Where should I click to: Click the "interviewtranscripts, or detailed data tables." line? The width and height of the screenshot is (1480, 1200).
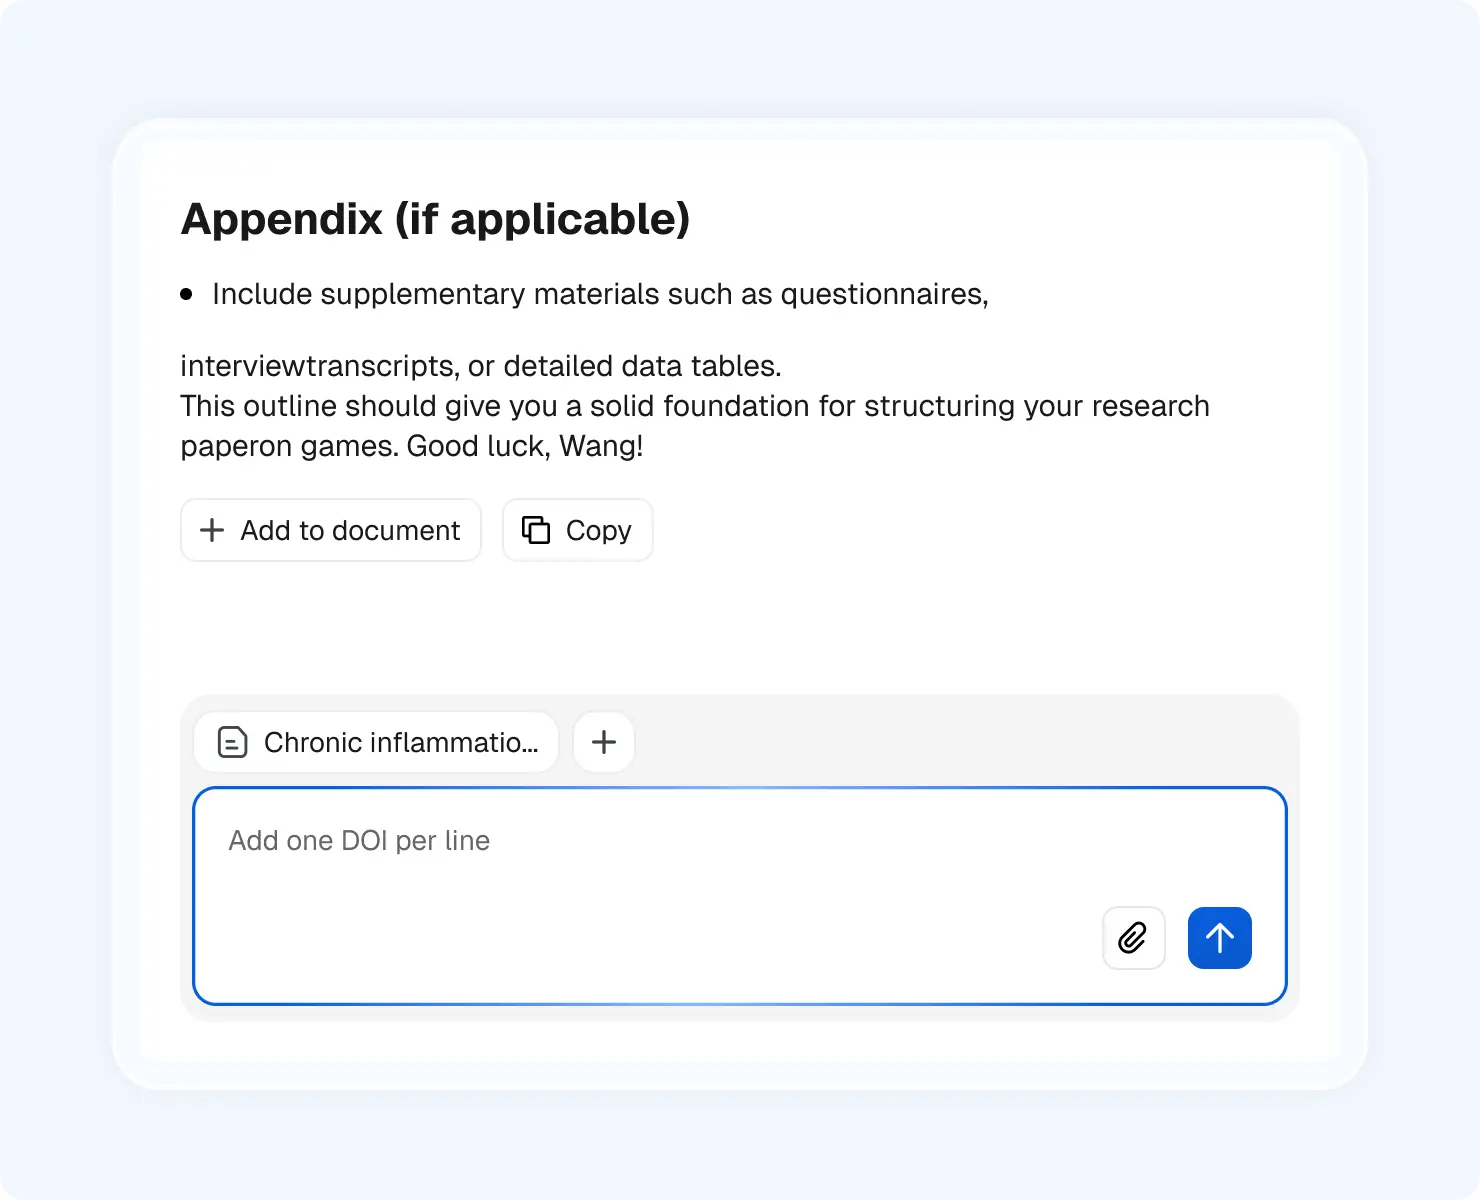click(x=480, y=366)
